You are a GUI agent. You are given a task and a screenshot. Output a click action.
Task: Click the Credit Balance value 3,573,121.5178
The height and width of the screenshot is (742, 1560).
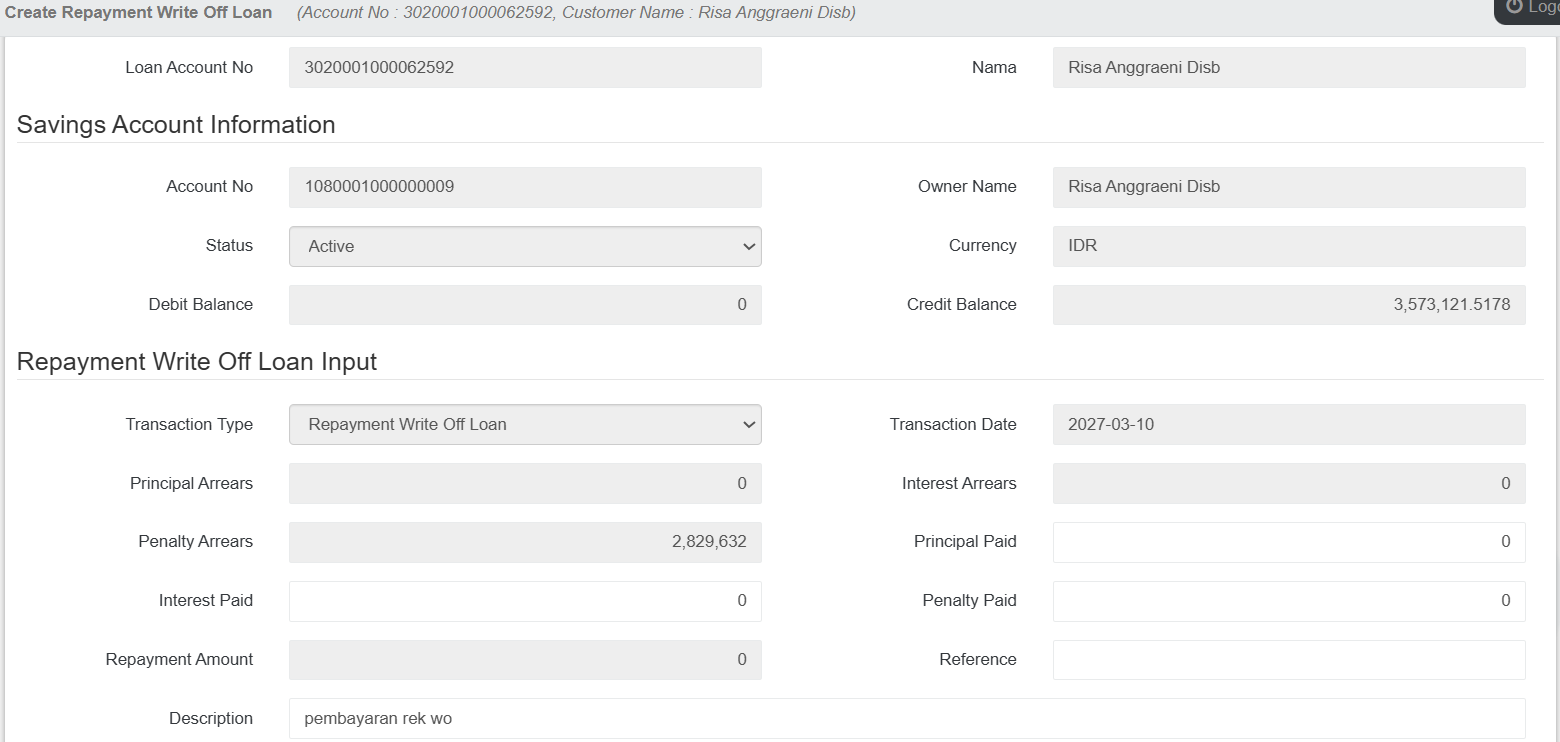(1288, 304)
